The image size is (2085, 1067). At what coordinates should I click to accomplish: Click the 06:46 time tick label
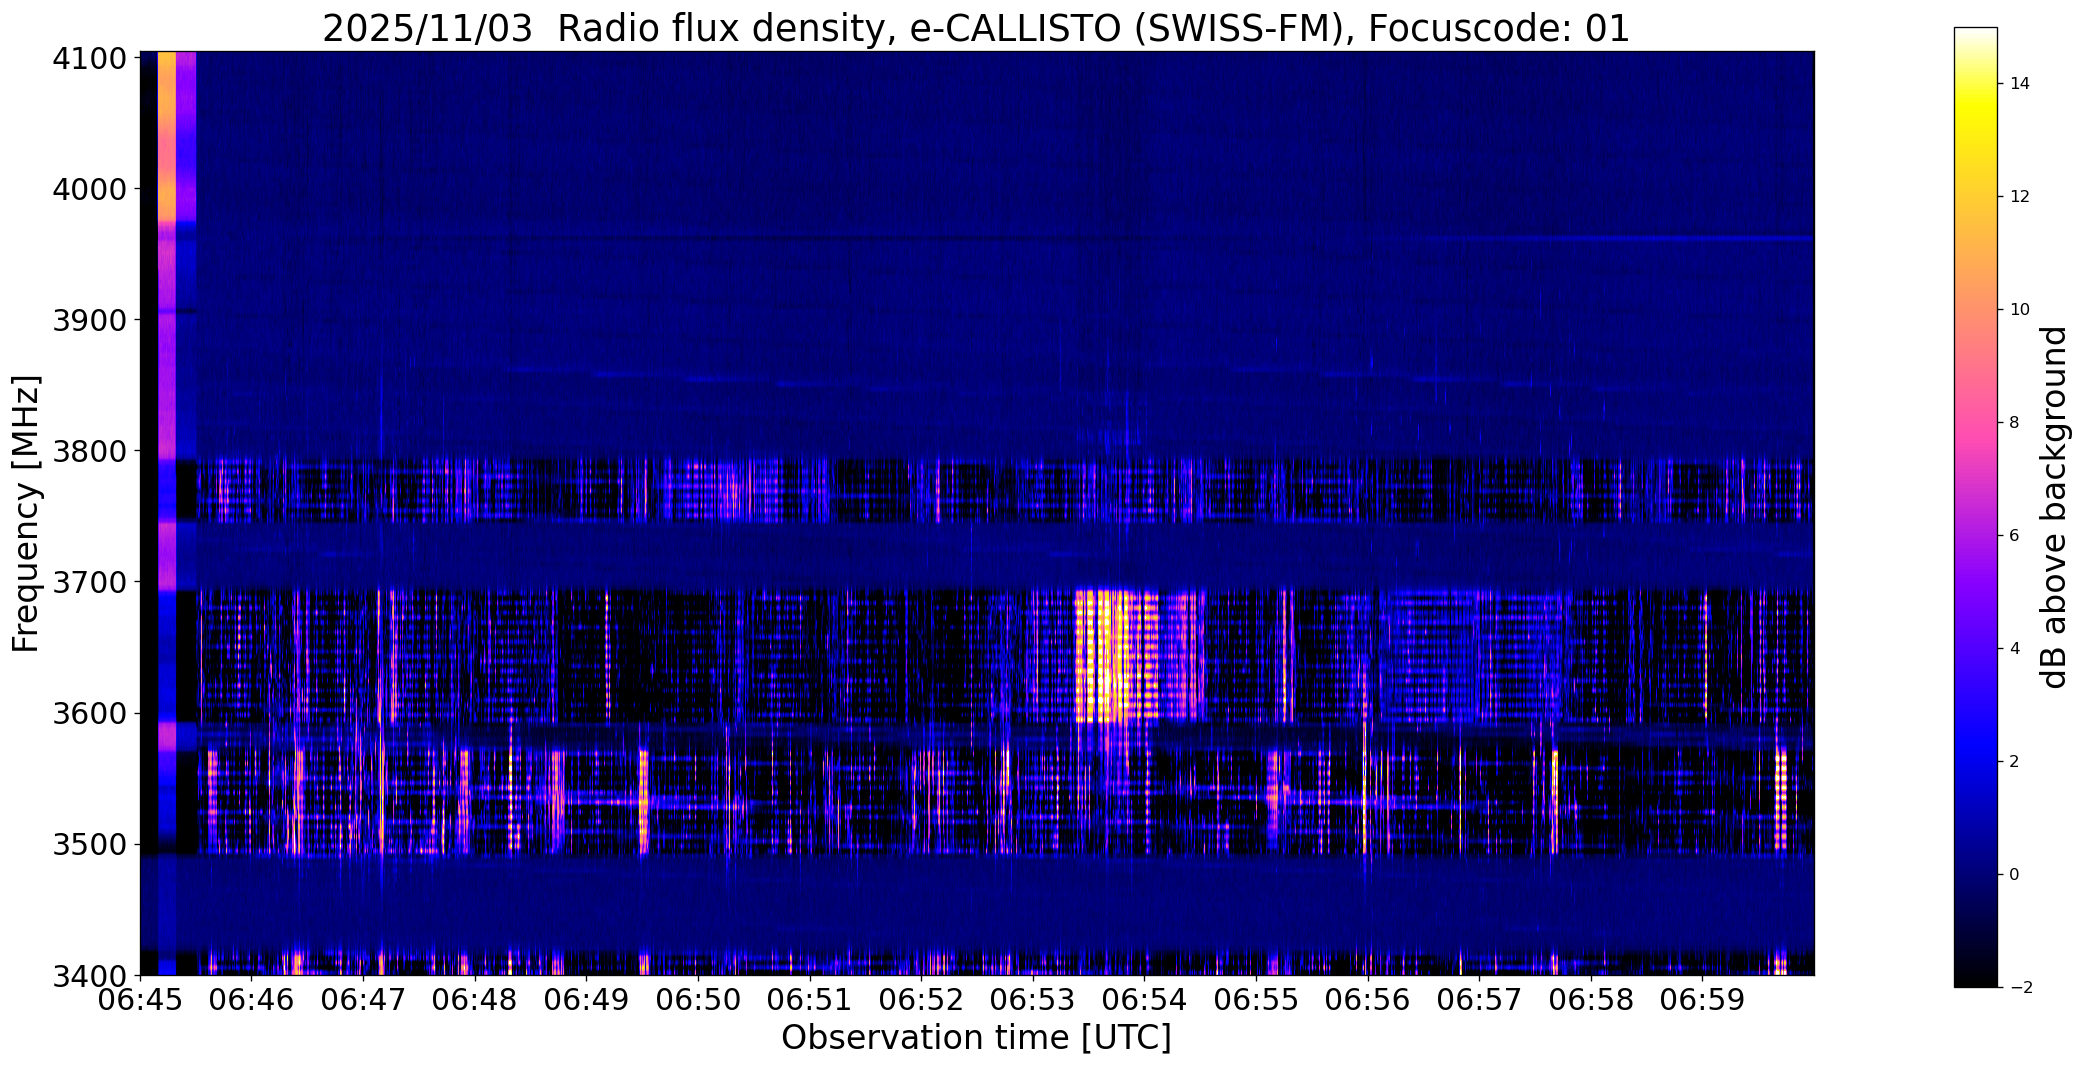(252, 1000)
